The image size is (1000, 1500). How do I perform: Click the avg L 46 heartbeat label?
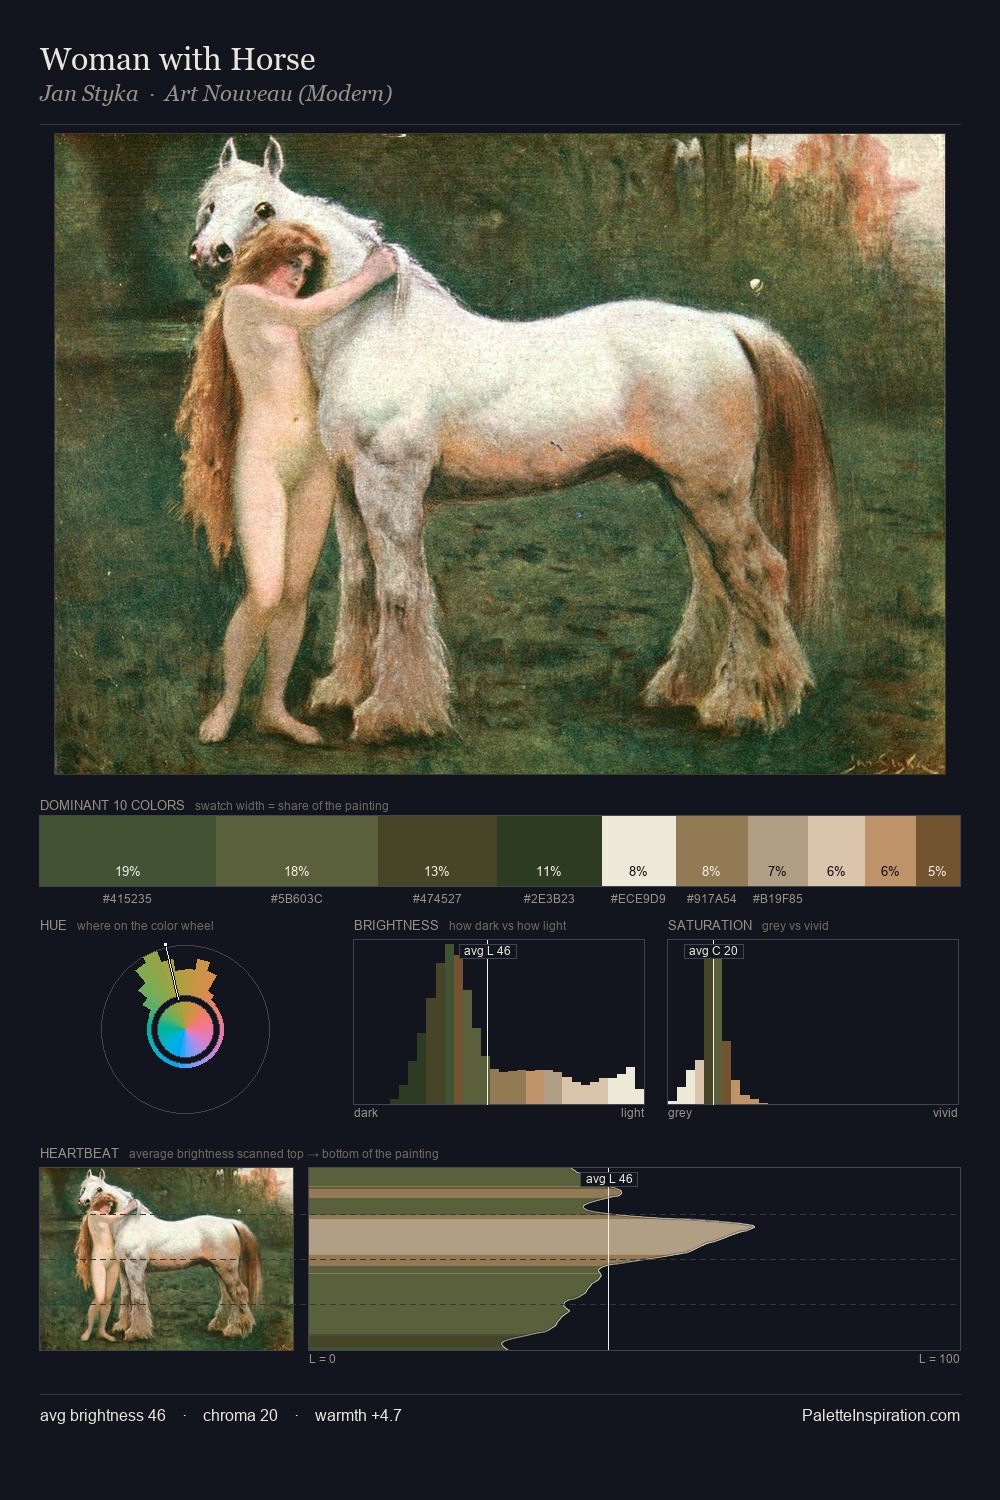[609, 1179]
